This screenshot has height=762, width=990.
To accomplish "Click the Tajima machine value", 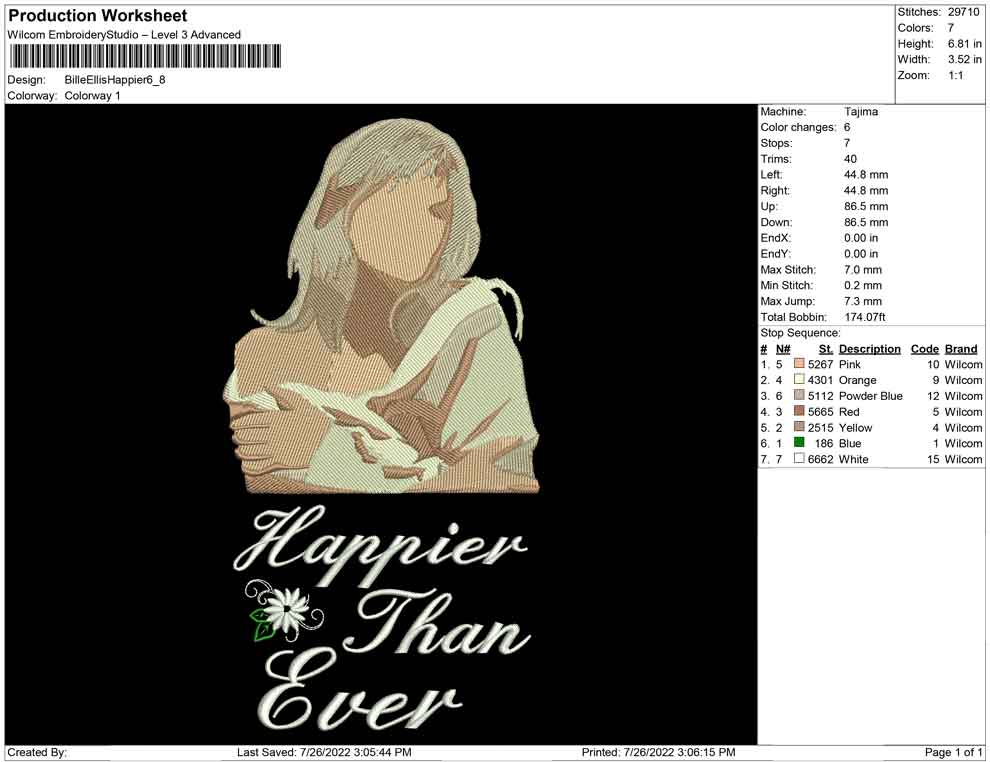I will point(860,112).
